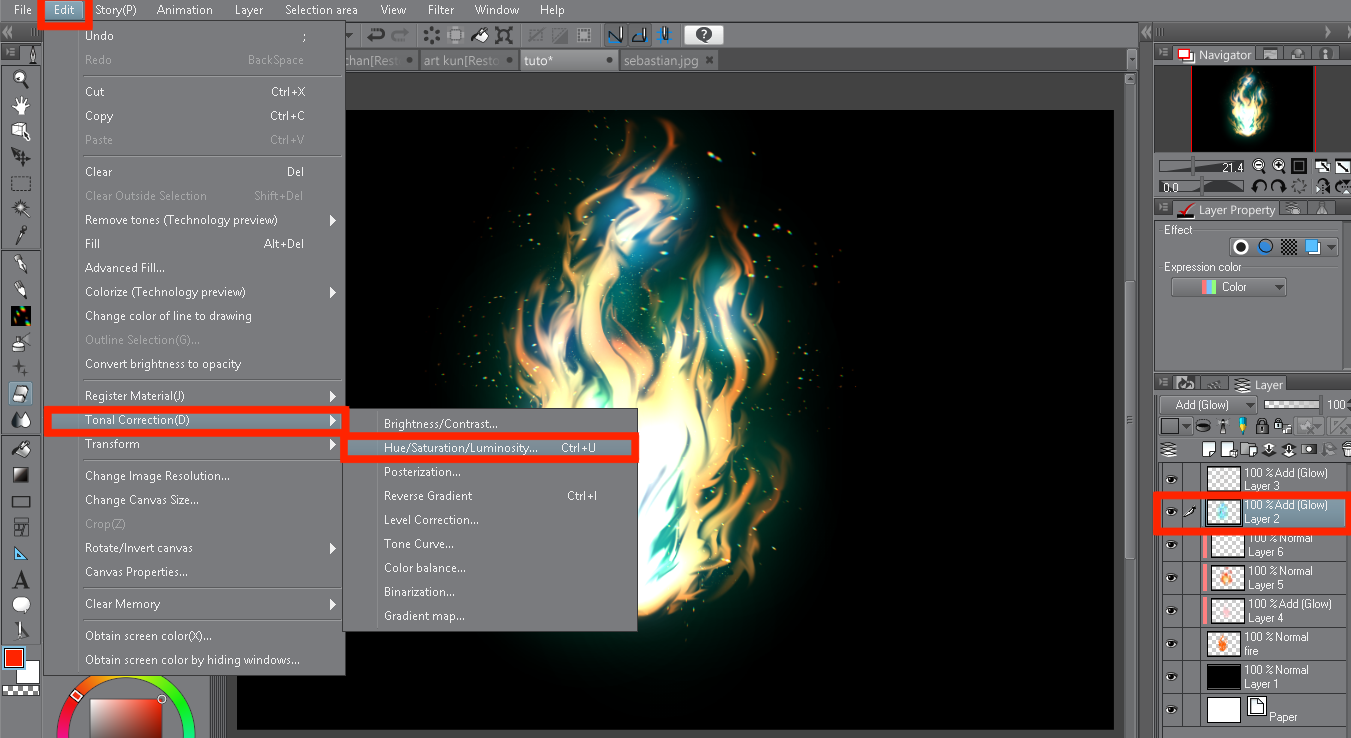This screenshot has height=738, width=1351.
Task: Select the Hand move tool
Action: point(20,105)
